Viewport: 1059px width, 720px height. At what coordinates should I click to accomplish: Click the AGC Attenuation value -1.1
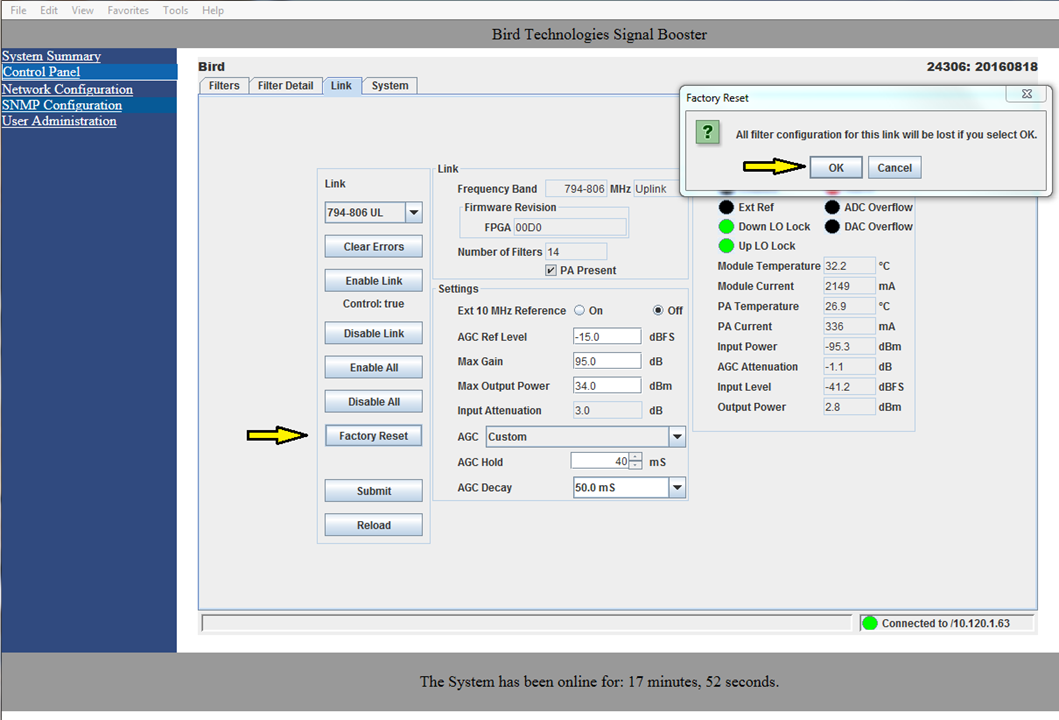click(x=849, y=367)
